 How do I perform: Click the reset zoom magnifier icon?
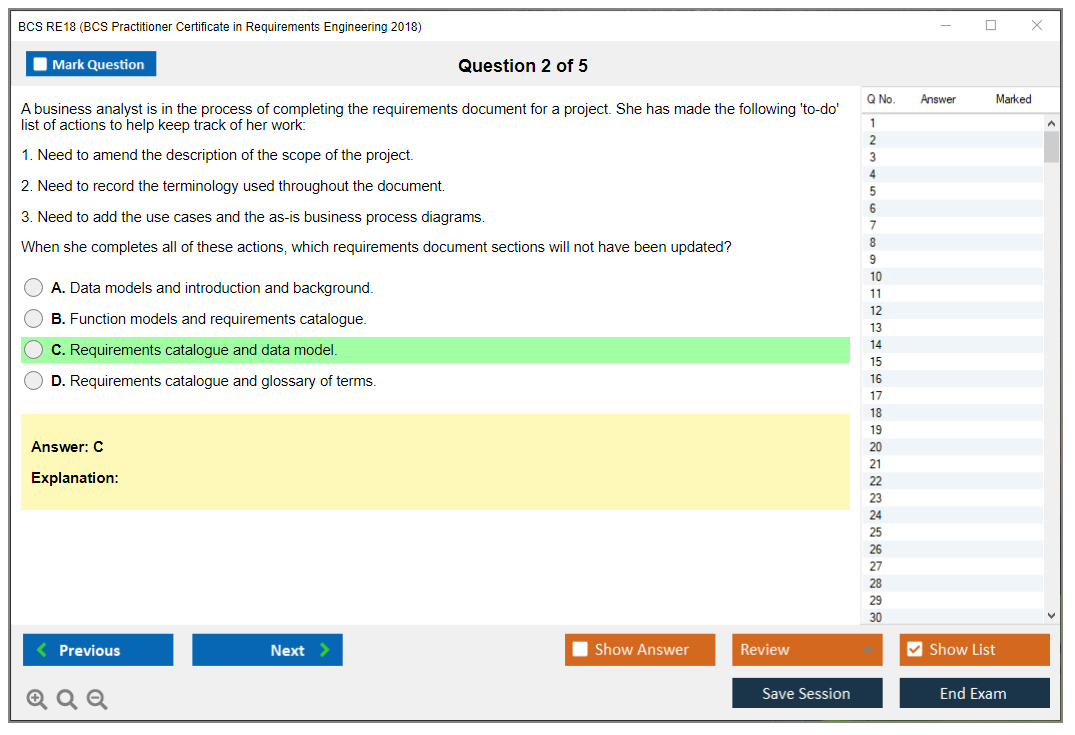[67, 700]
